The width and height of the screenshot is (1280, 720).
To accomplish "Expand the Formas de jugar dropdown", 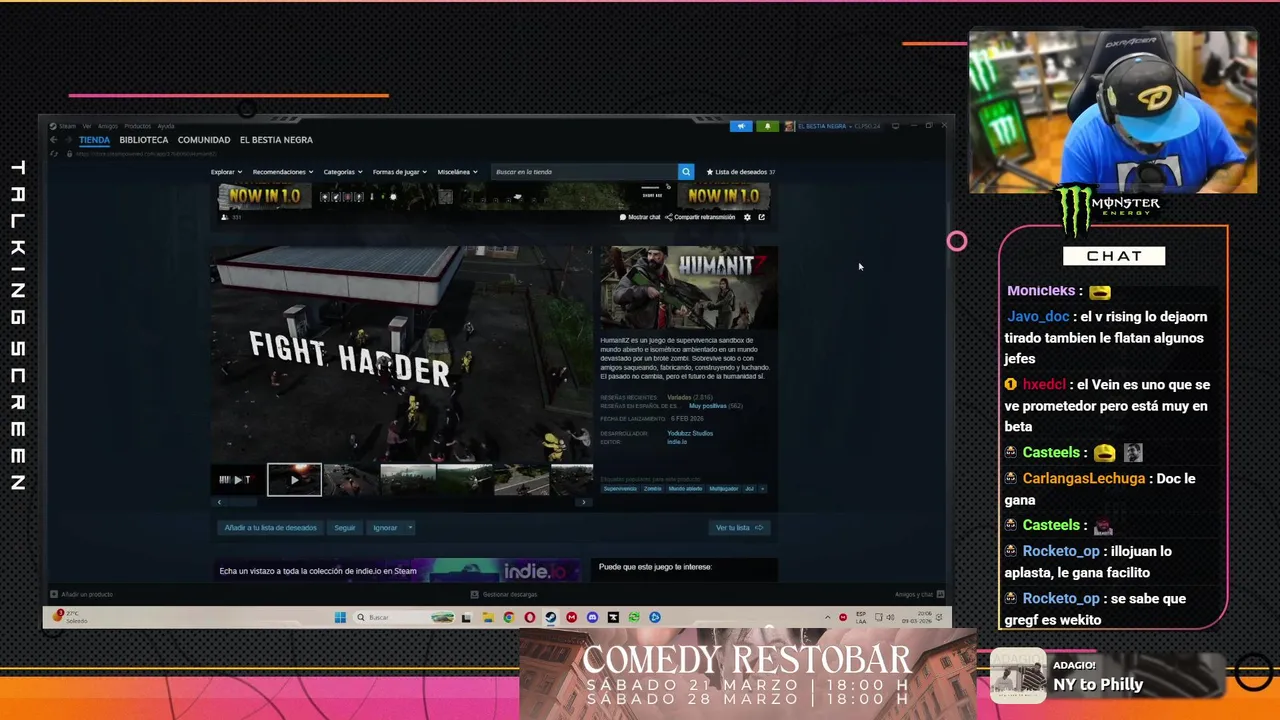I will point(400,172).
